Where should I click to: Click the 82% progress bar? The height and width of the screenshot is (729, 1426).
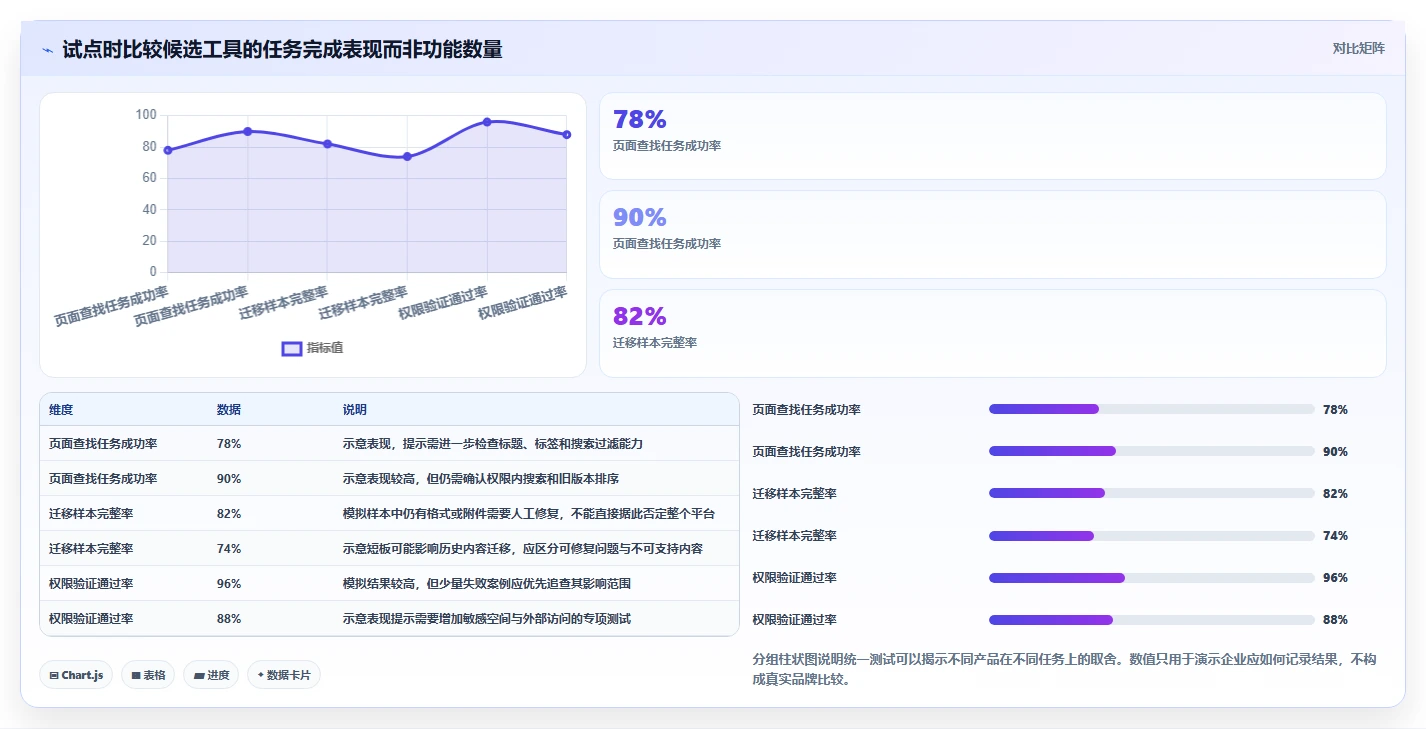pyautogui.click(x=1151, y=493)
